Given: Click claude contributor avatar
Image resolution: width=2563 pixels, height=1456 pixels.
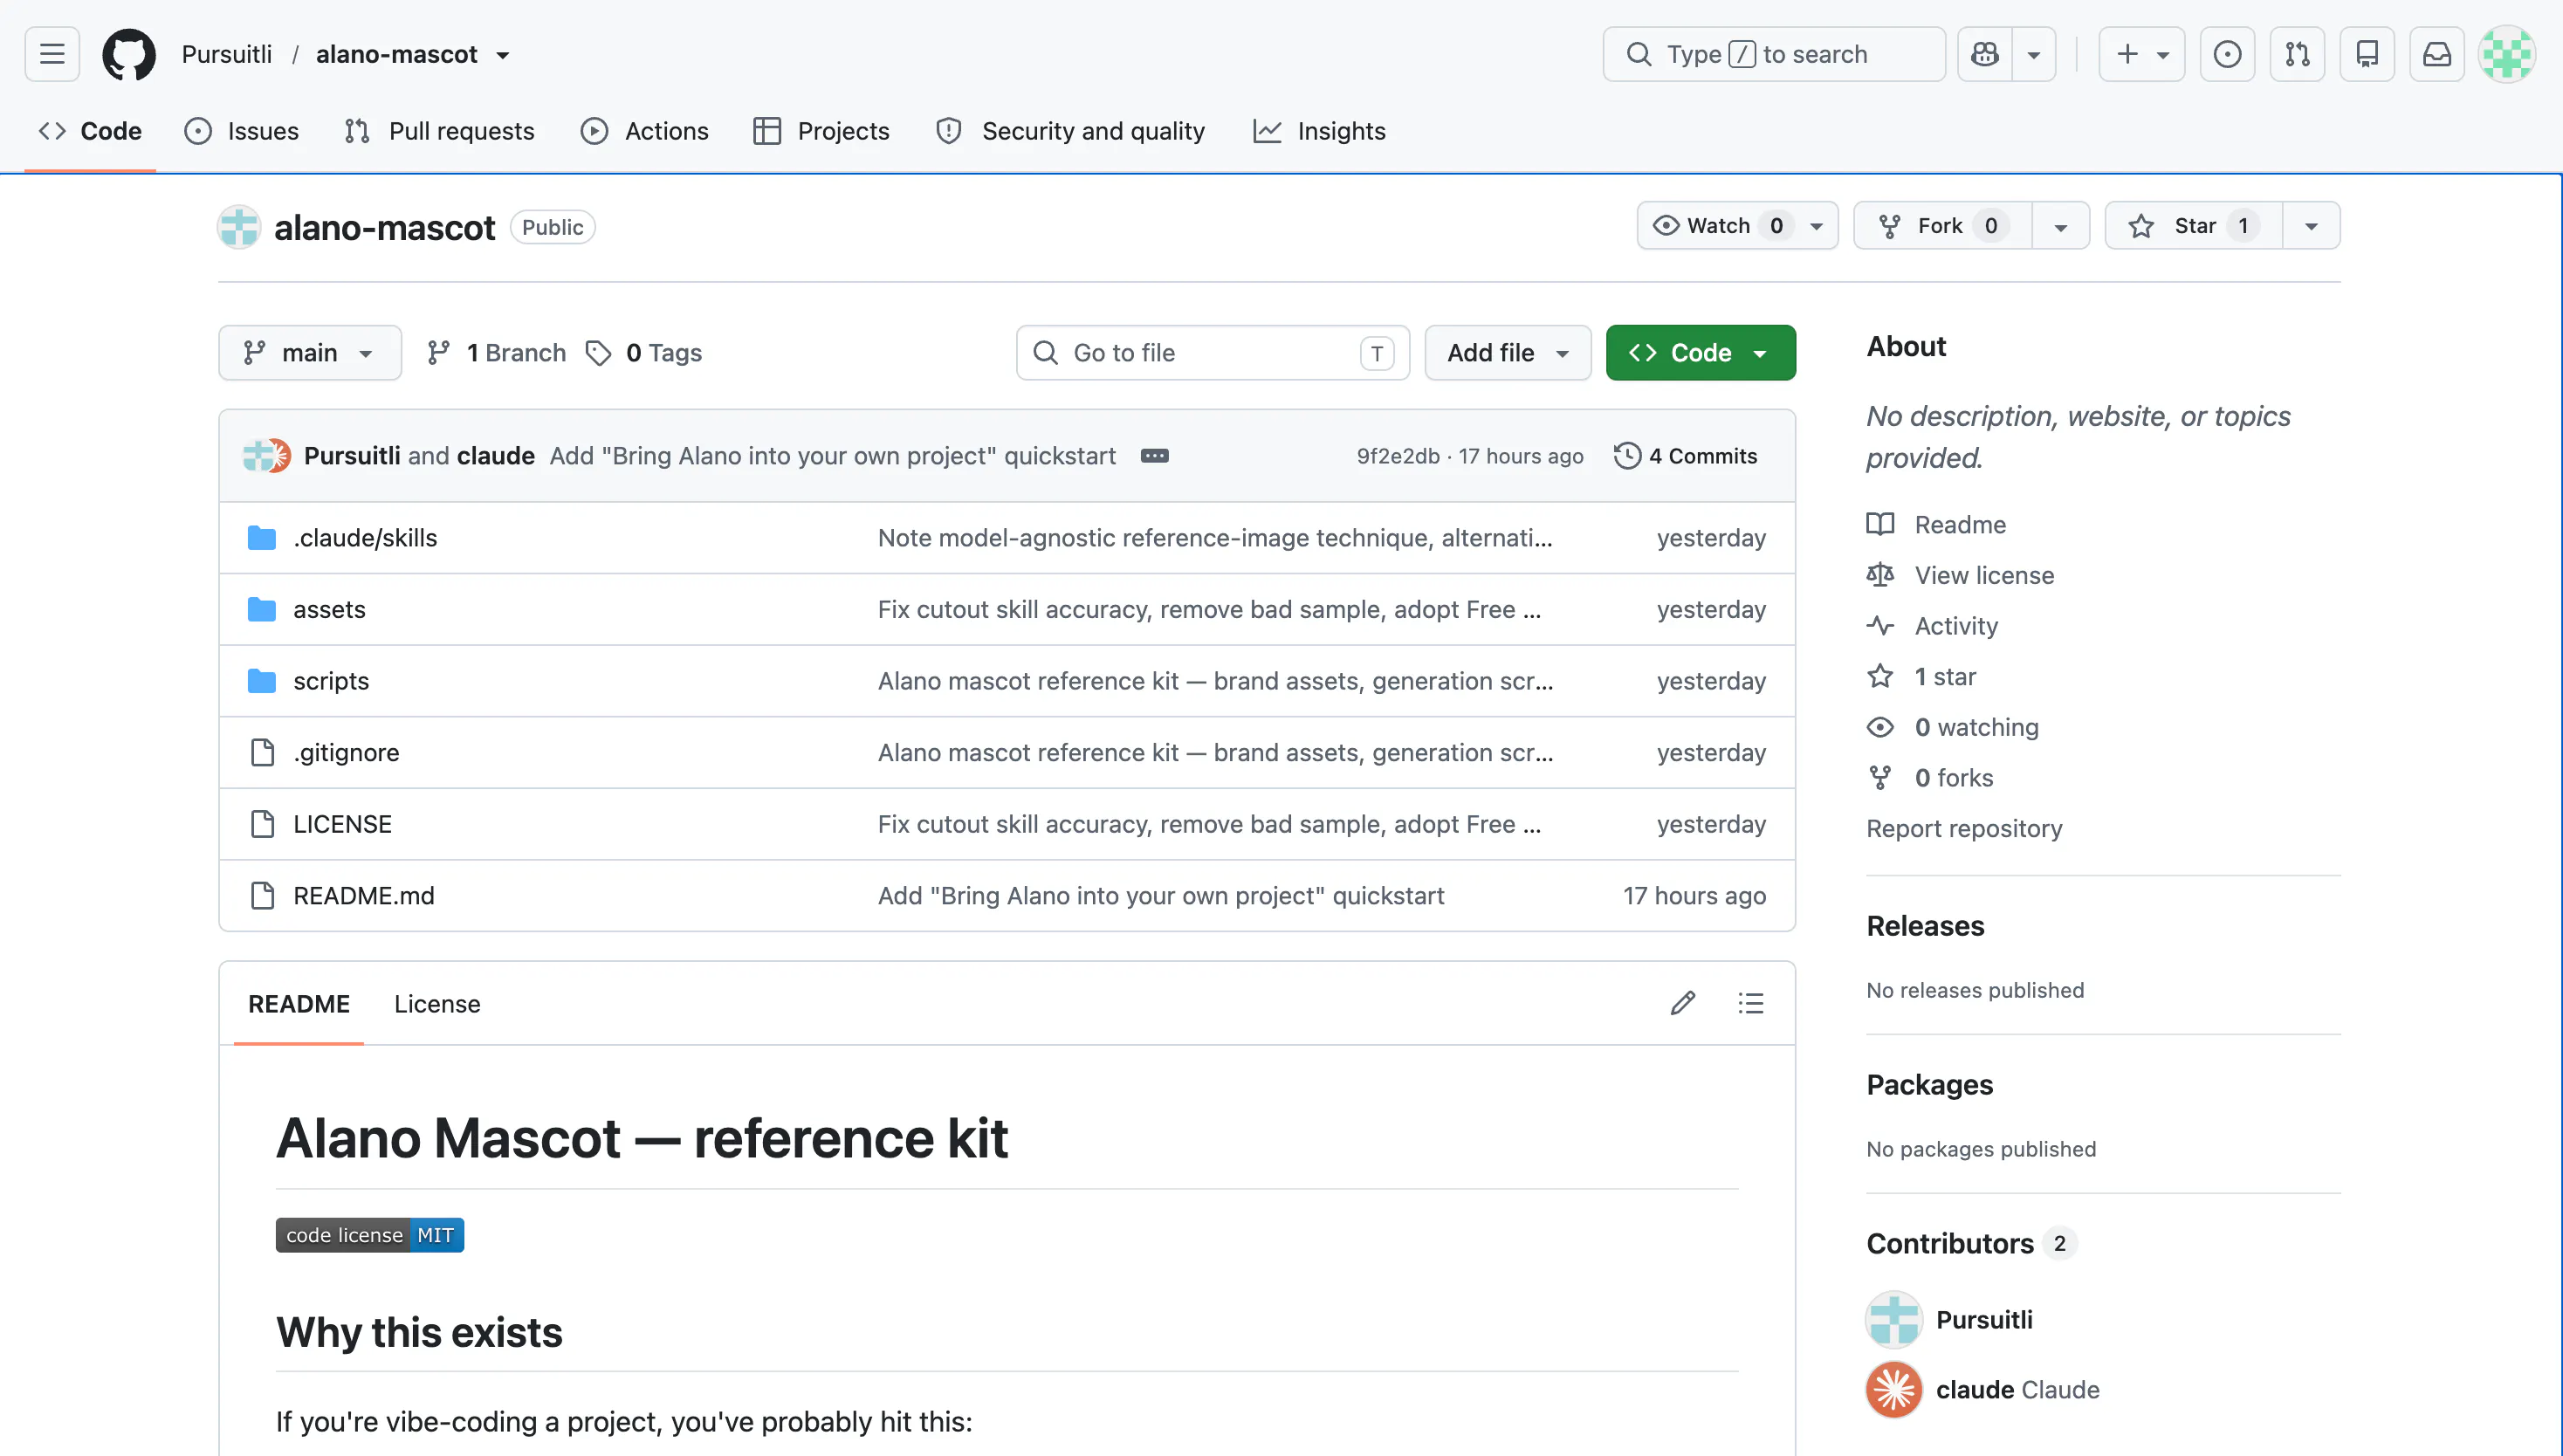Looking at the screenshot, I should coord(1894,1390).
